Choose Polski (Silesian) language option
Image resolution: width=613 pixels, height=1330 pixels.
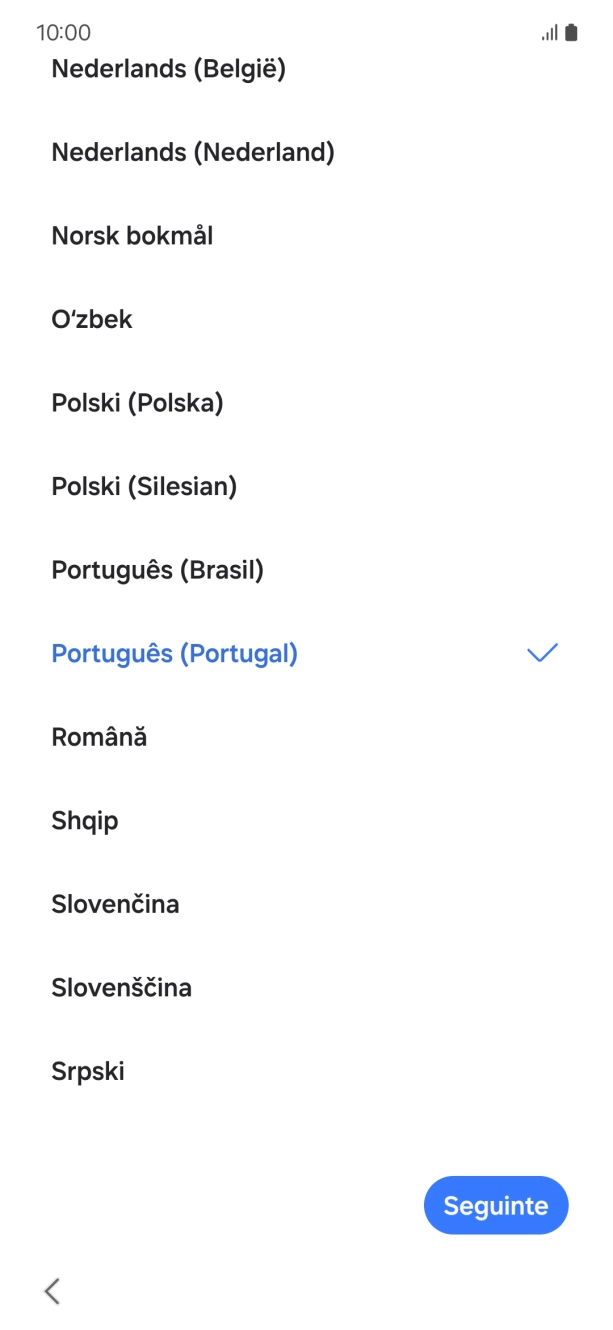[144, 487]
